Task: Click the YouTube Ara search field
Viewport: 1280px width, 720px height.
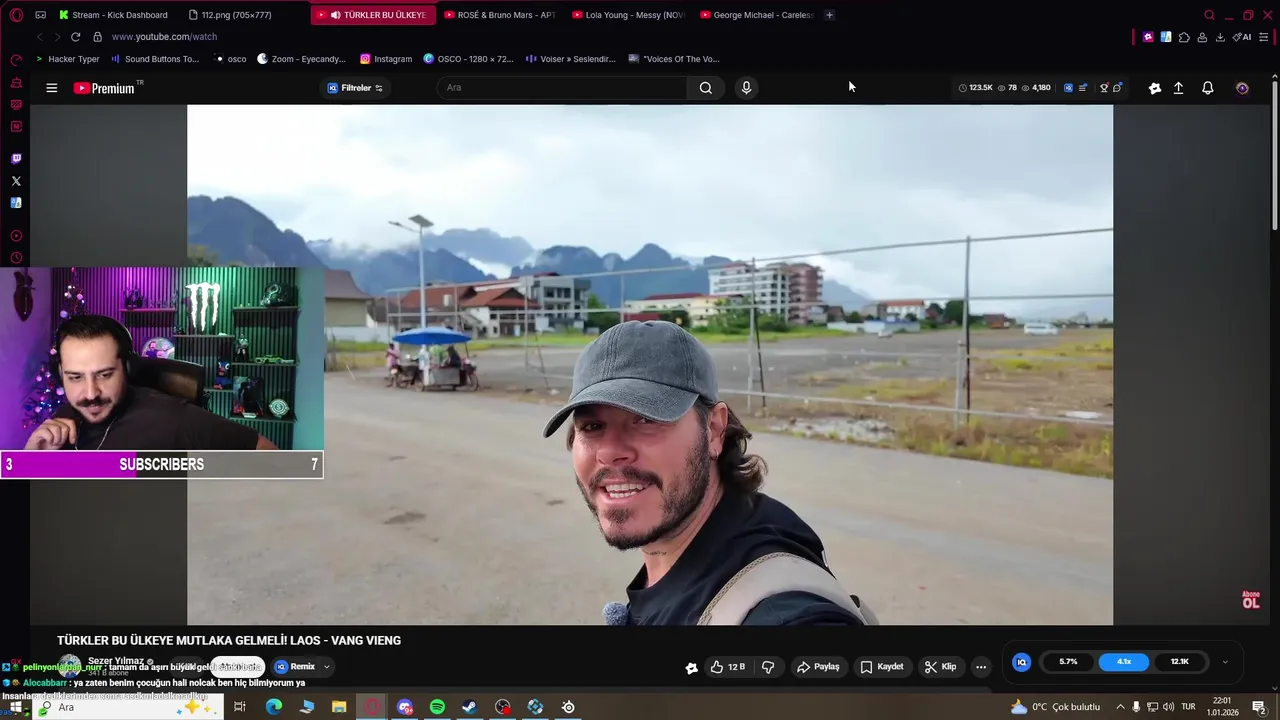Action: pos(562,88)
